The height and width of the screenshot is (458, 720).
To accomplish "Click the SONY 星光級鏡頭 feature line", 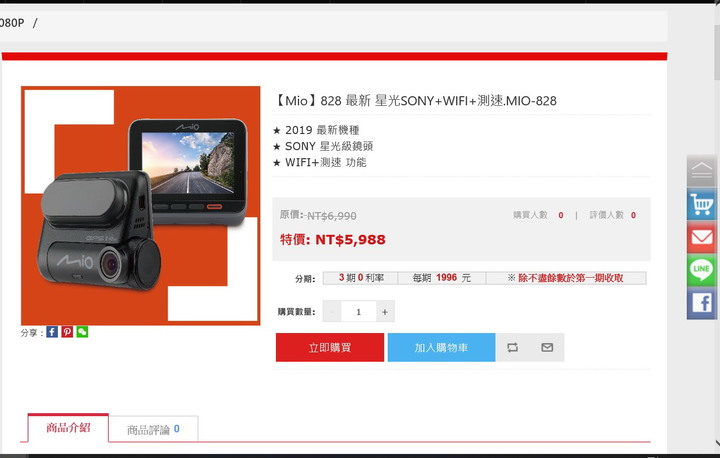I will 323,146.
